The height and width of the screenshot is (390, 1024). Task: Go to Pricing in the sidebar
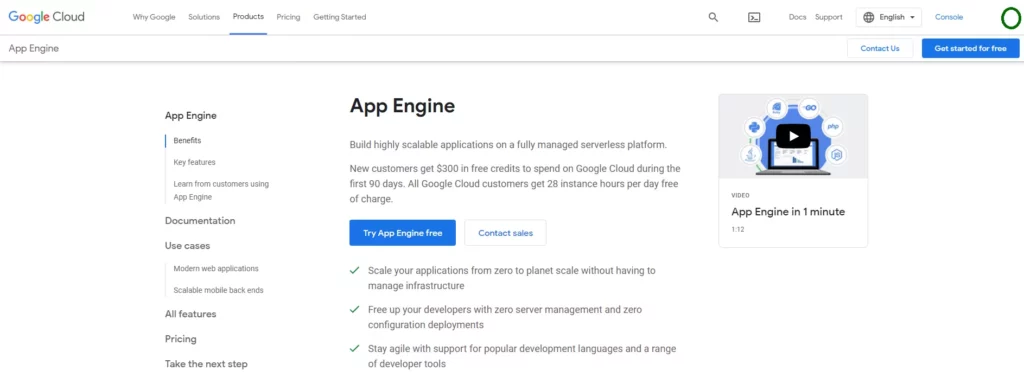point(180,339)
